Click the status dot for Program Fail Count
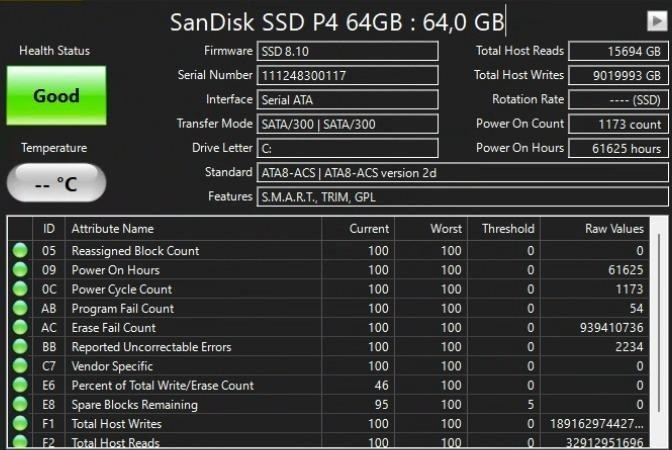Screen dimensions: 672x450 20,308
